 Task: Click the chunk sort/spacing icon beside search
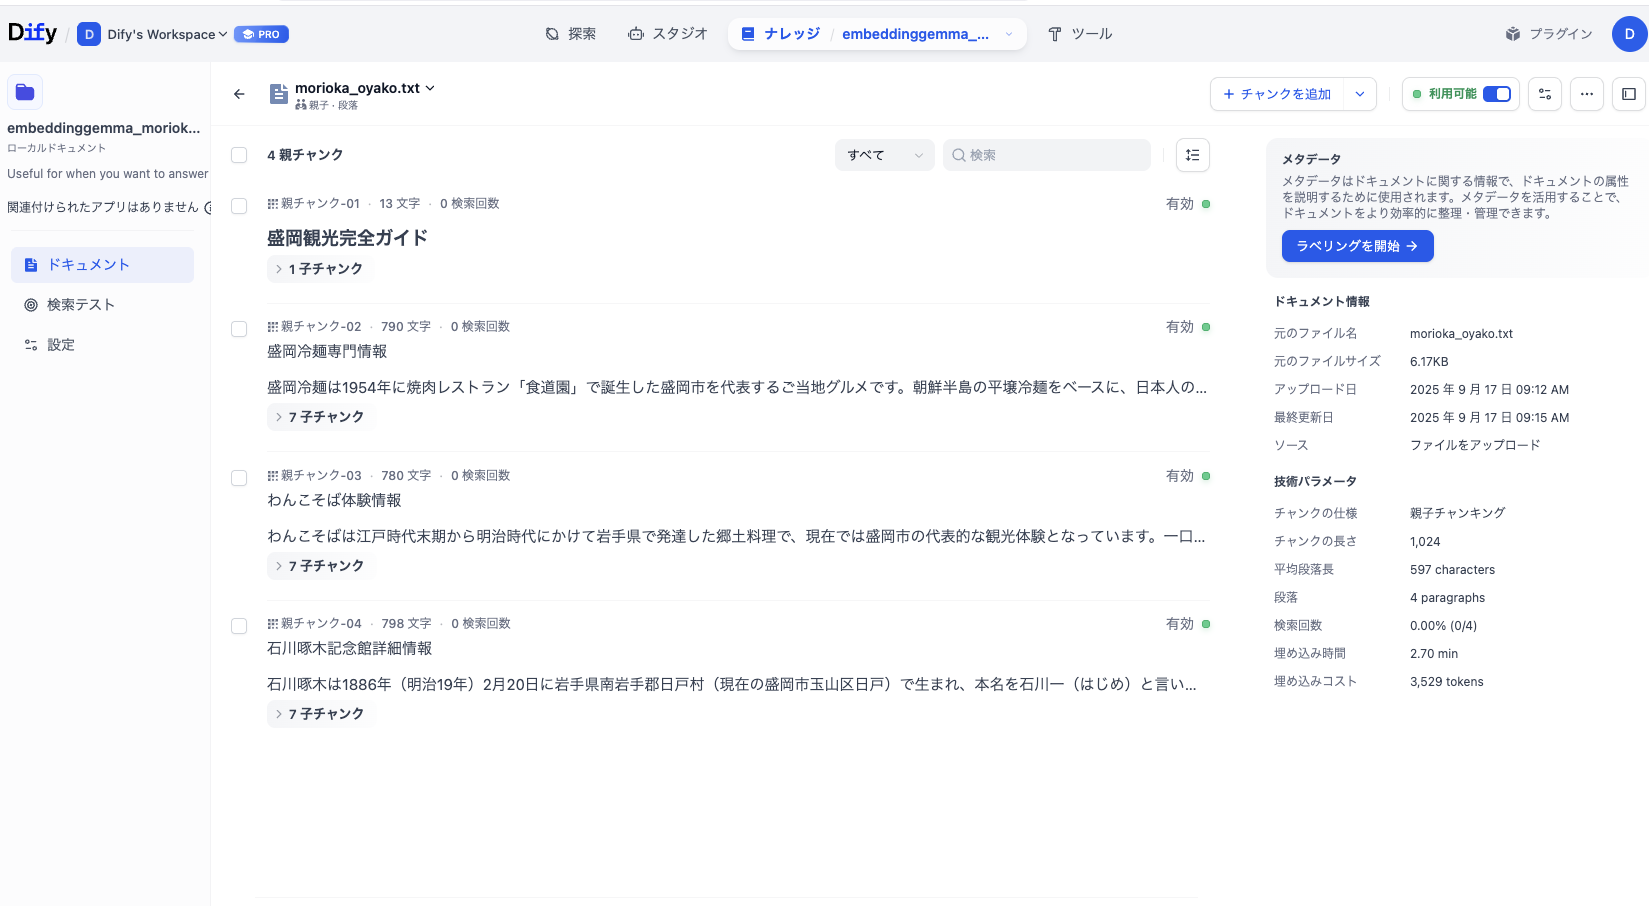pos(1191,155)
